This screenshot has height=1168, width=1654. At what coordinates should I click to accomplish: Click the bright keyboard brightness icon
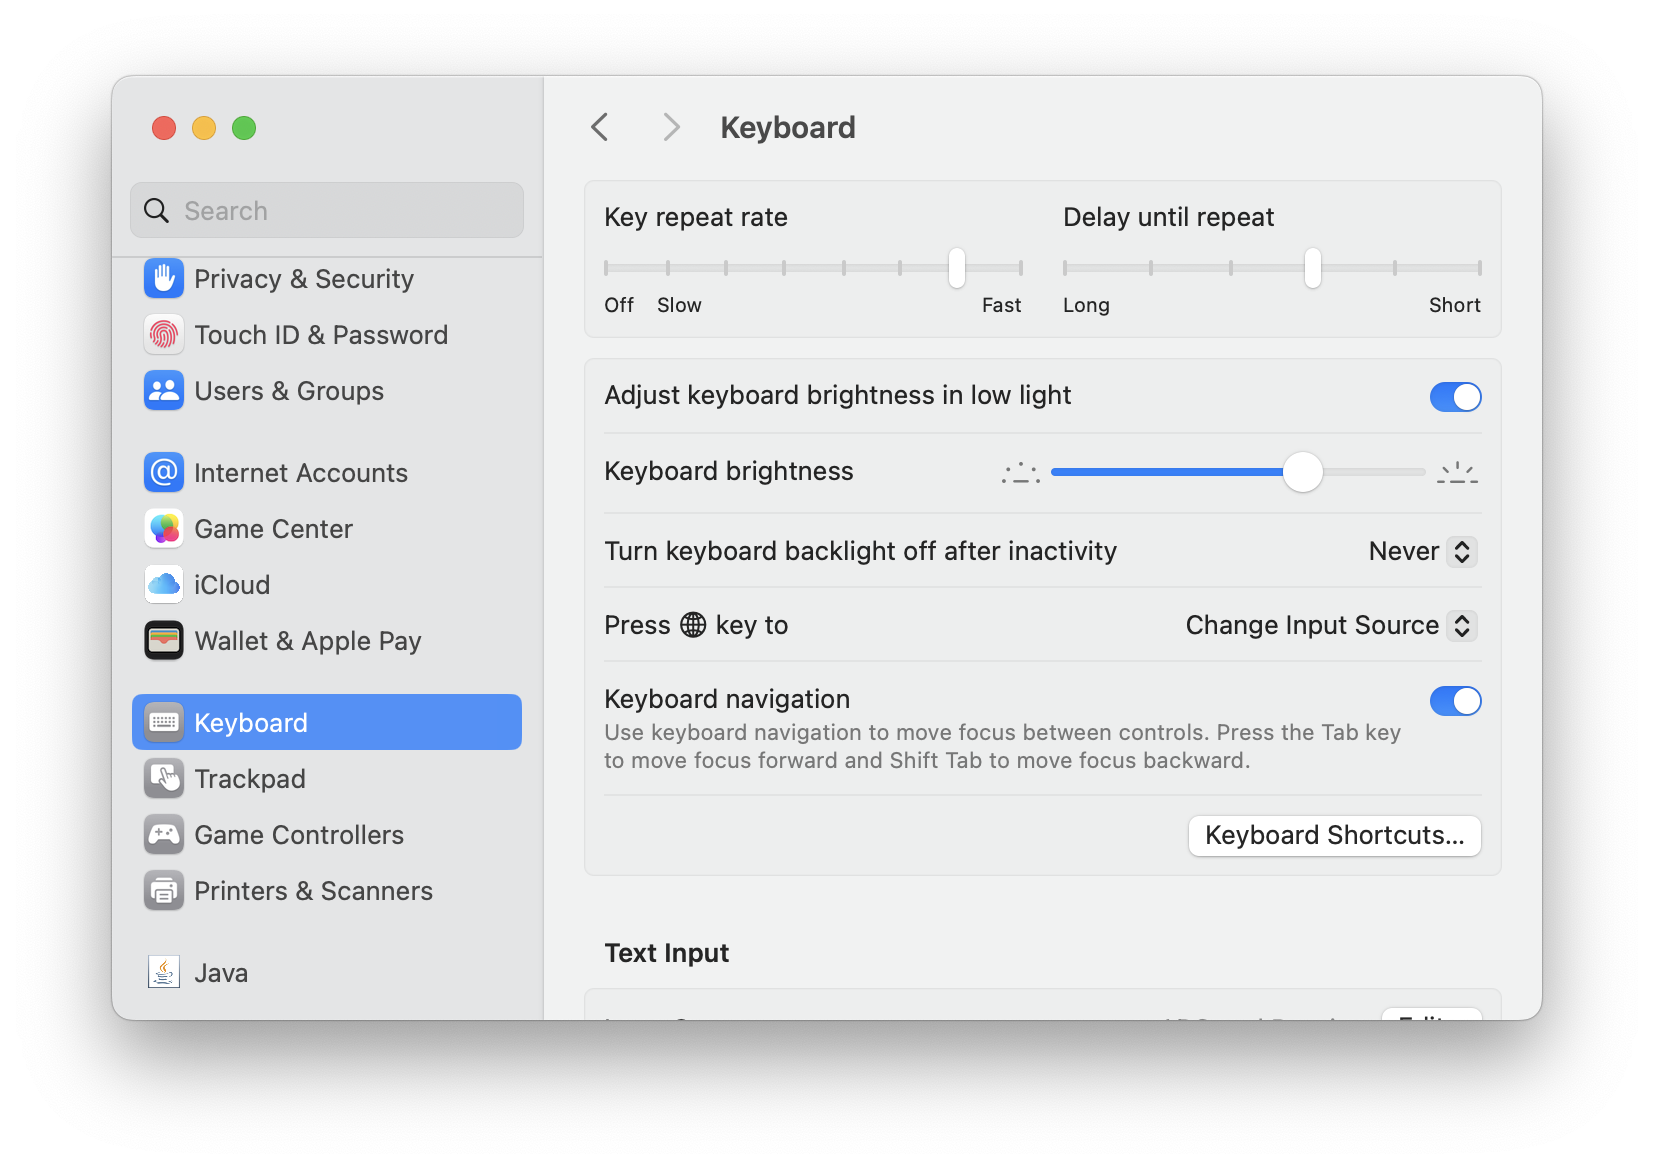click(x=1457, y=472)
